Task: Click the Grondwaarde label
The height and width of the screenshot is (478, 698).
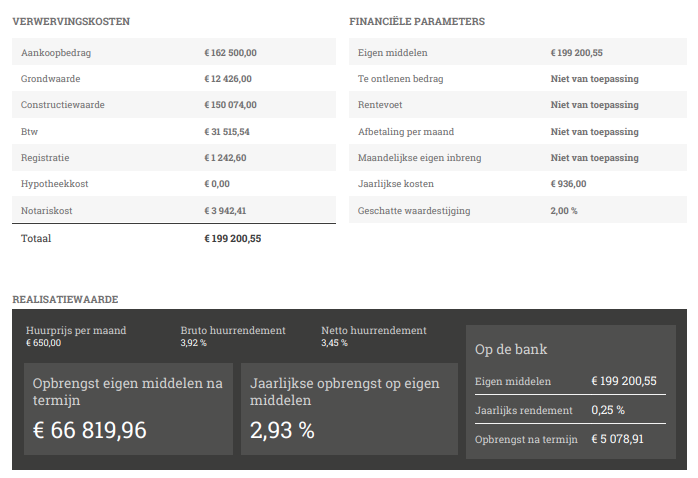Action: pyautogui.click(x=50, y=79)
